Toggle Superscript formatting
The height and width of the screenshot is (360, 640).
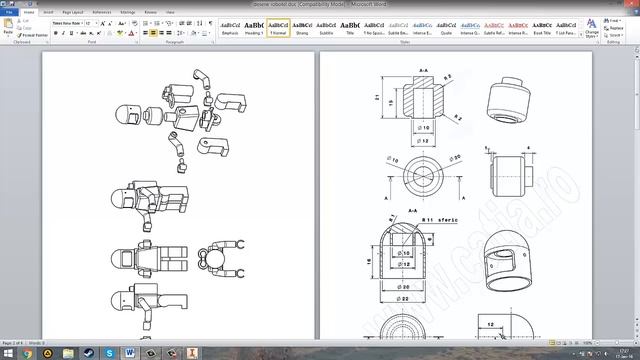coord(99,33)
